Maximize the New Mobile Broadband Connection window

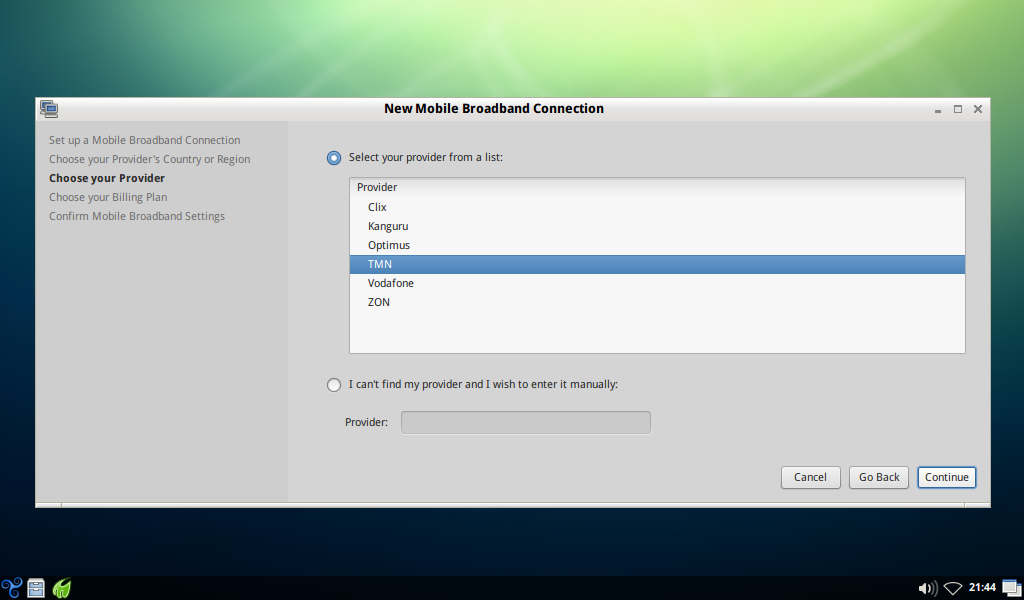957,109
